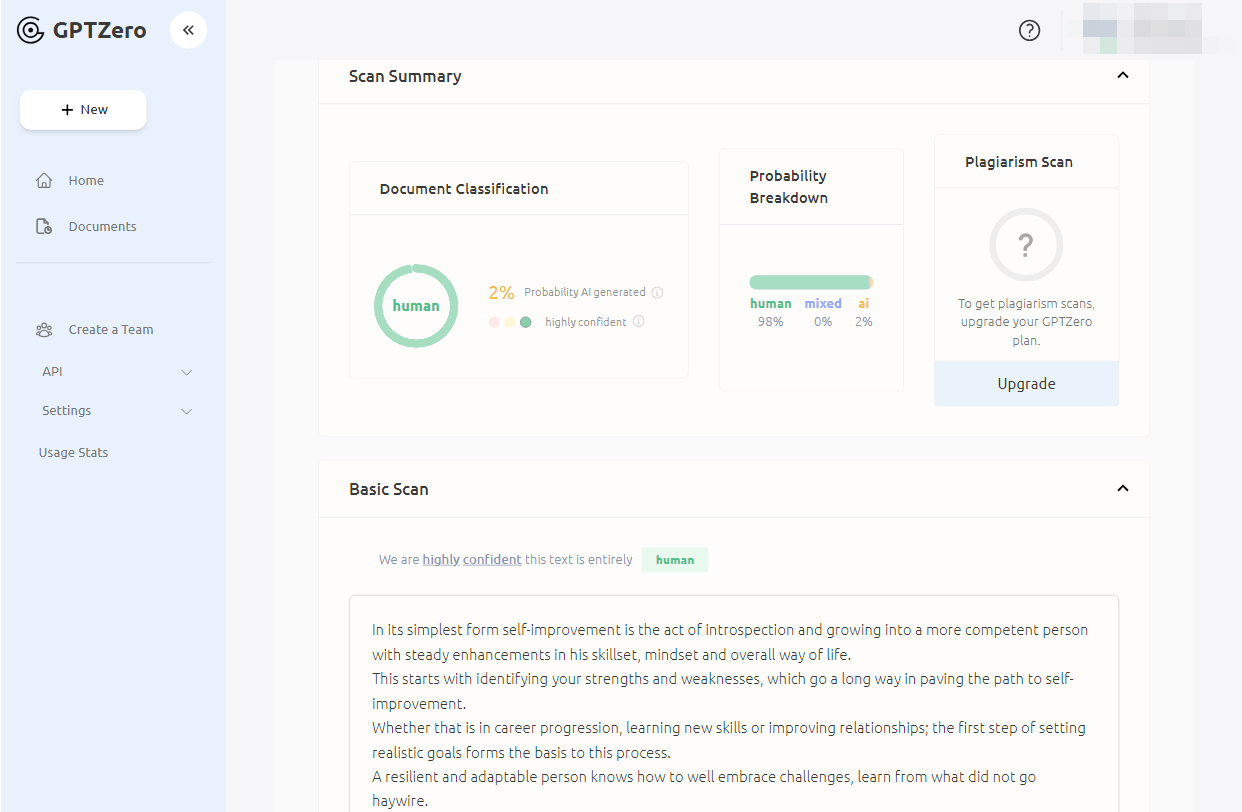Click the Upgrade button for plagiarism scans
Image resolution: width=1242 pixels, height=812 pixels.
click(1026, 384)
